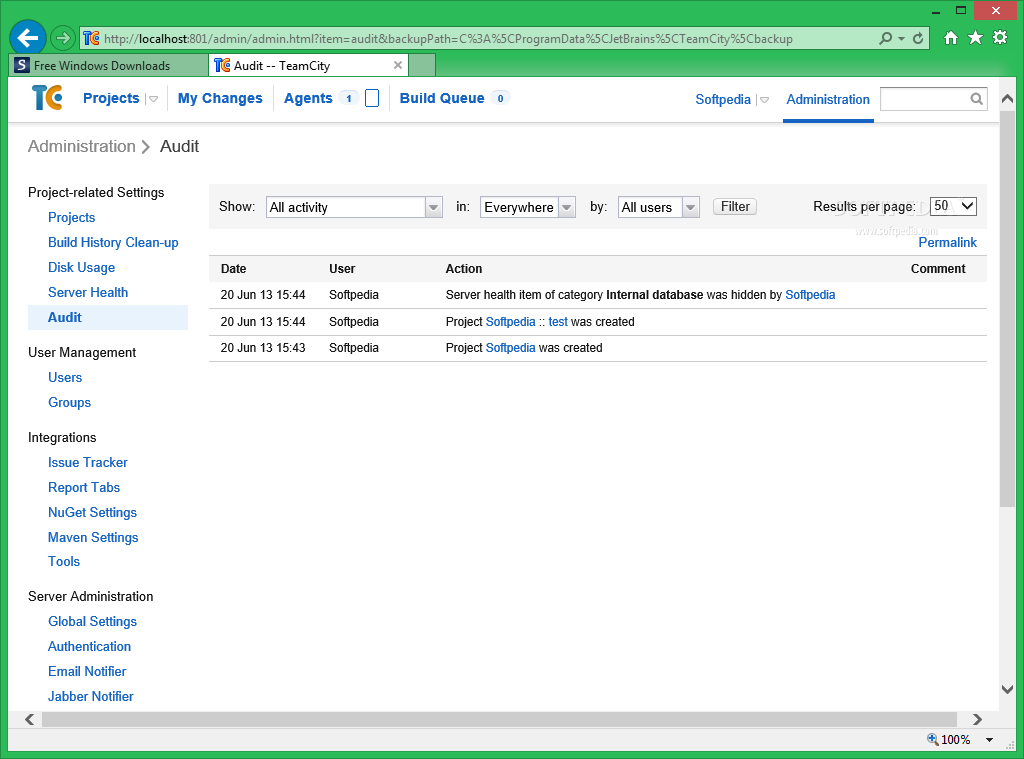Click the Build Queue count badge showing 0

(x=500, y=98)
